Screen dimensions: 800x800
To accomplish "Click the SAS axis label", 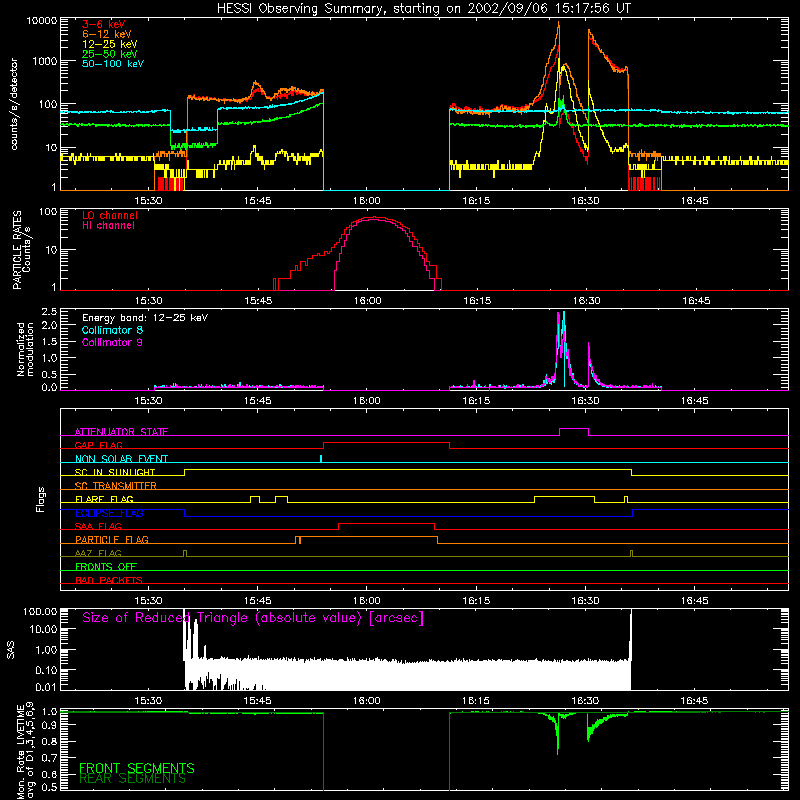I will click(x=10, y=650).
